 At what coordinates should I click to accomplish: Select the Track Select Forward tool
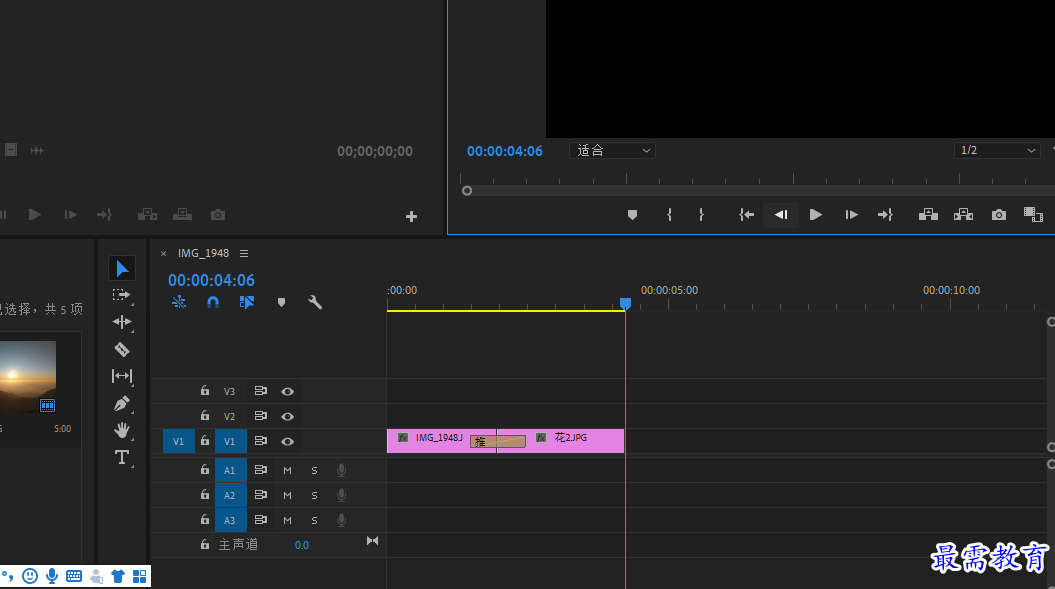tap(122, 295)
